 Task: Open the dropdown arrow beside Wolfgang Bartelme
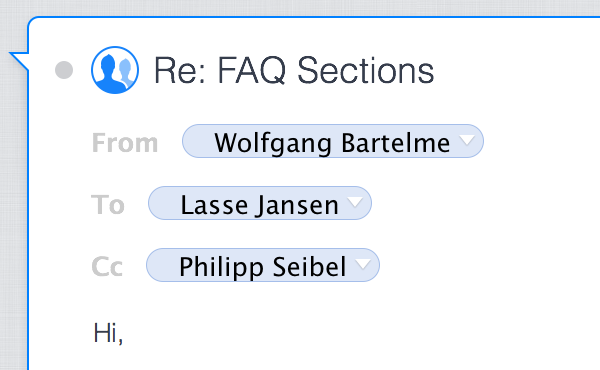(x=467, y=140)
